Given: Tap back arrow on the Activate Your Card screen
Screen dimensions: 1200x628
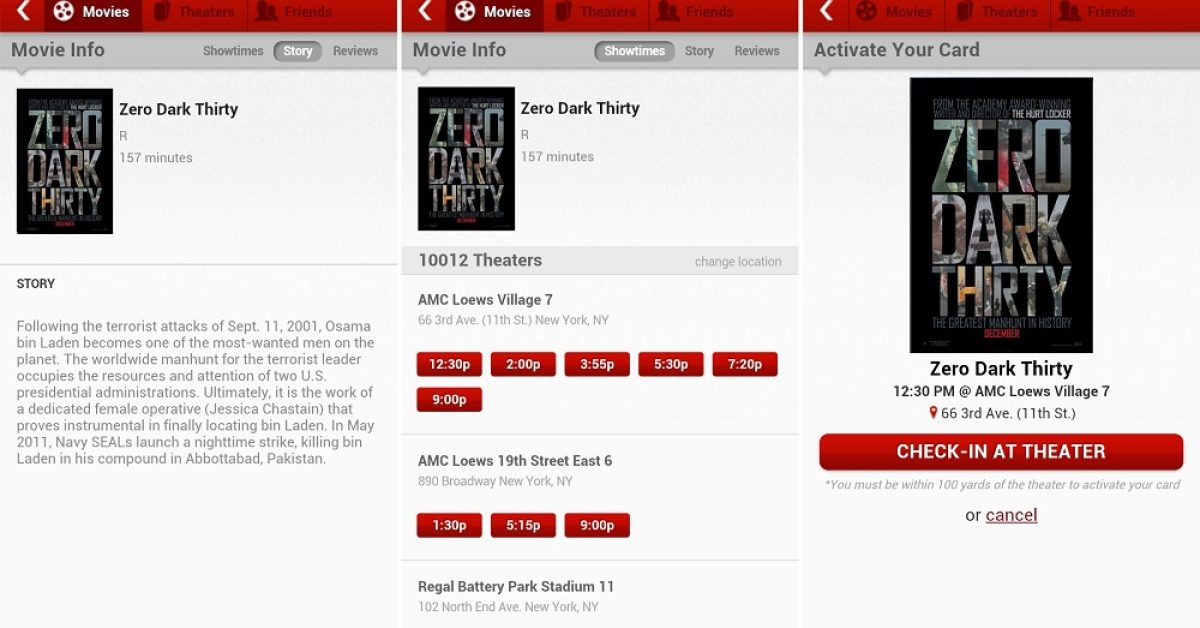Looking at the screenshot, I should 826,11.
